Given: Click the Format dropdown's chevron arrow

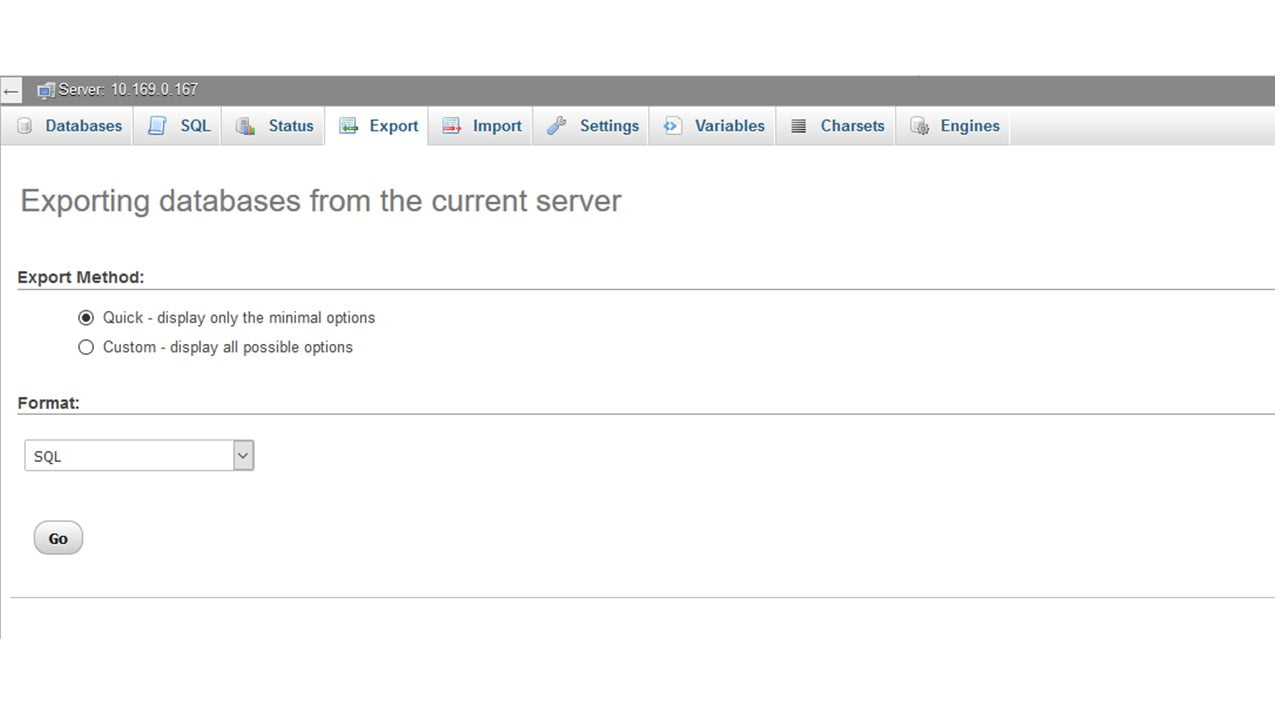Looking at the screenshot, I should point(243,456).
